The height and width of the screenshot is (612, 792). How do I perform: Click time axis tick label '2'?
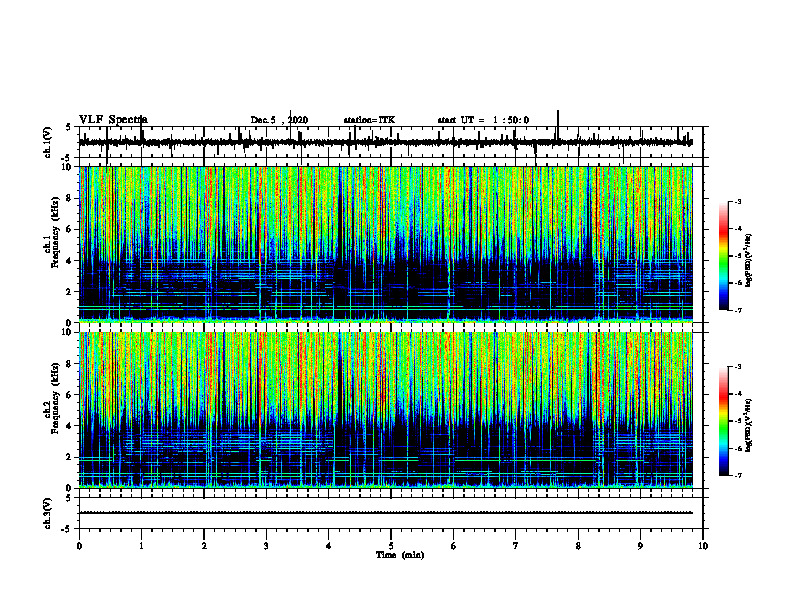click(x=204, y=546)
